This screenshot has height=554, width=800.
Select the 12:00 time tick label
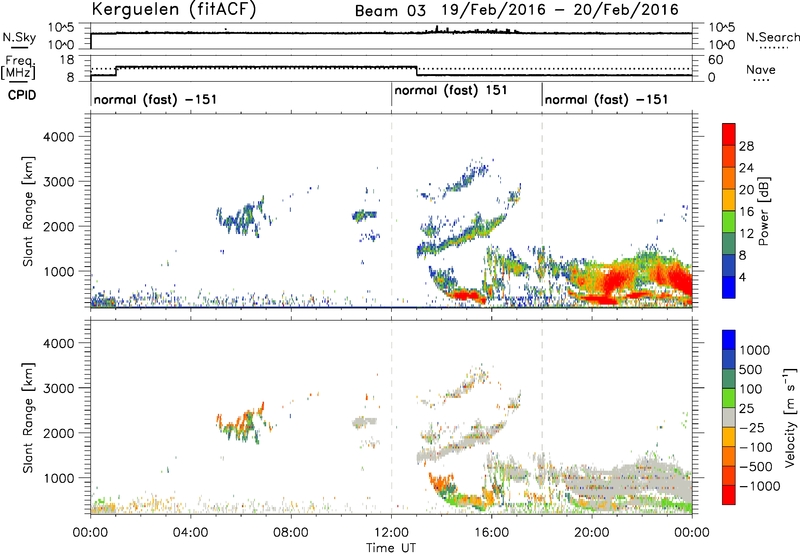[391, 533]
